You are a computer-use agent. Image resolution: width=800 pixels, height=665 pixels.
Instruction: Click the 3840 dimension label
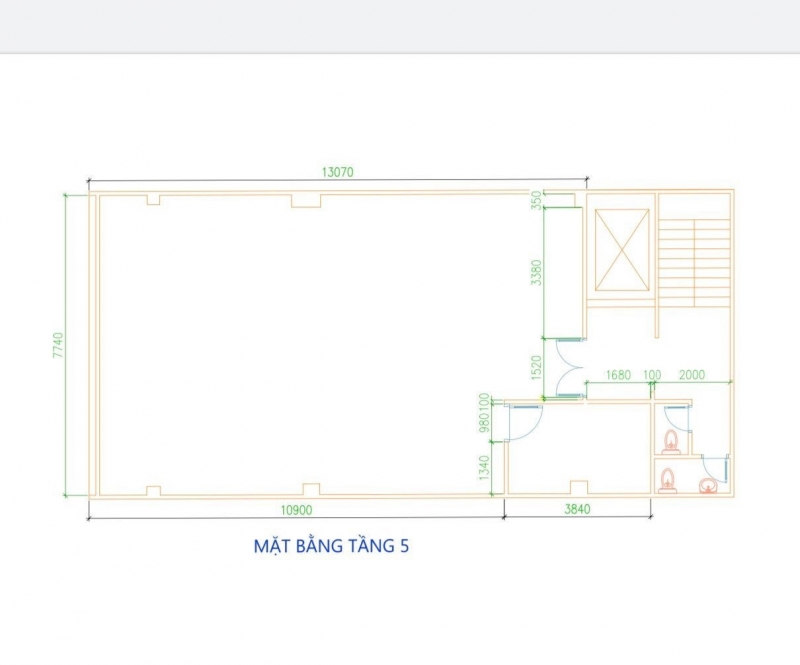(577, 510)
